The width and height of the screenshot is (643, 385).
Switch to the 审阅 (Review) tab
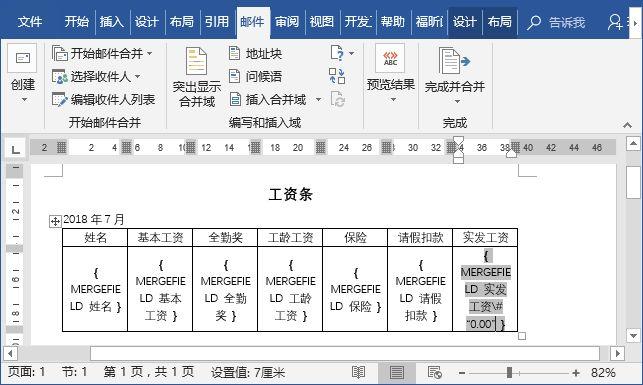point(287,22)
